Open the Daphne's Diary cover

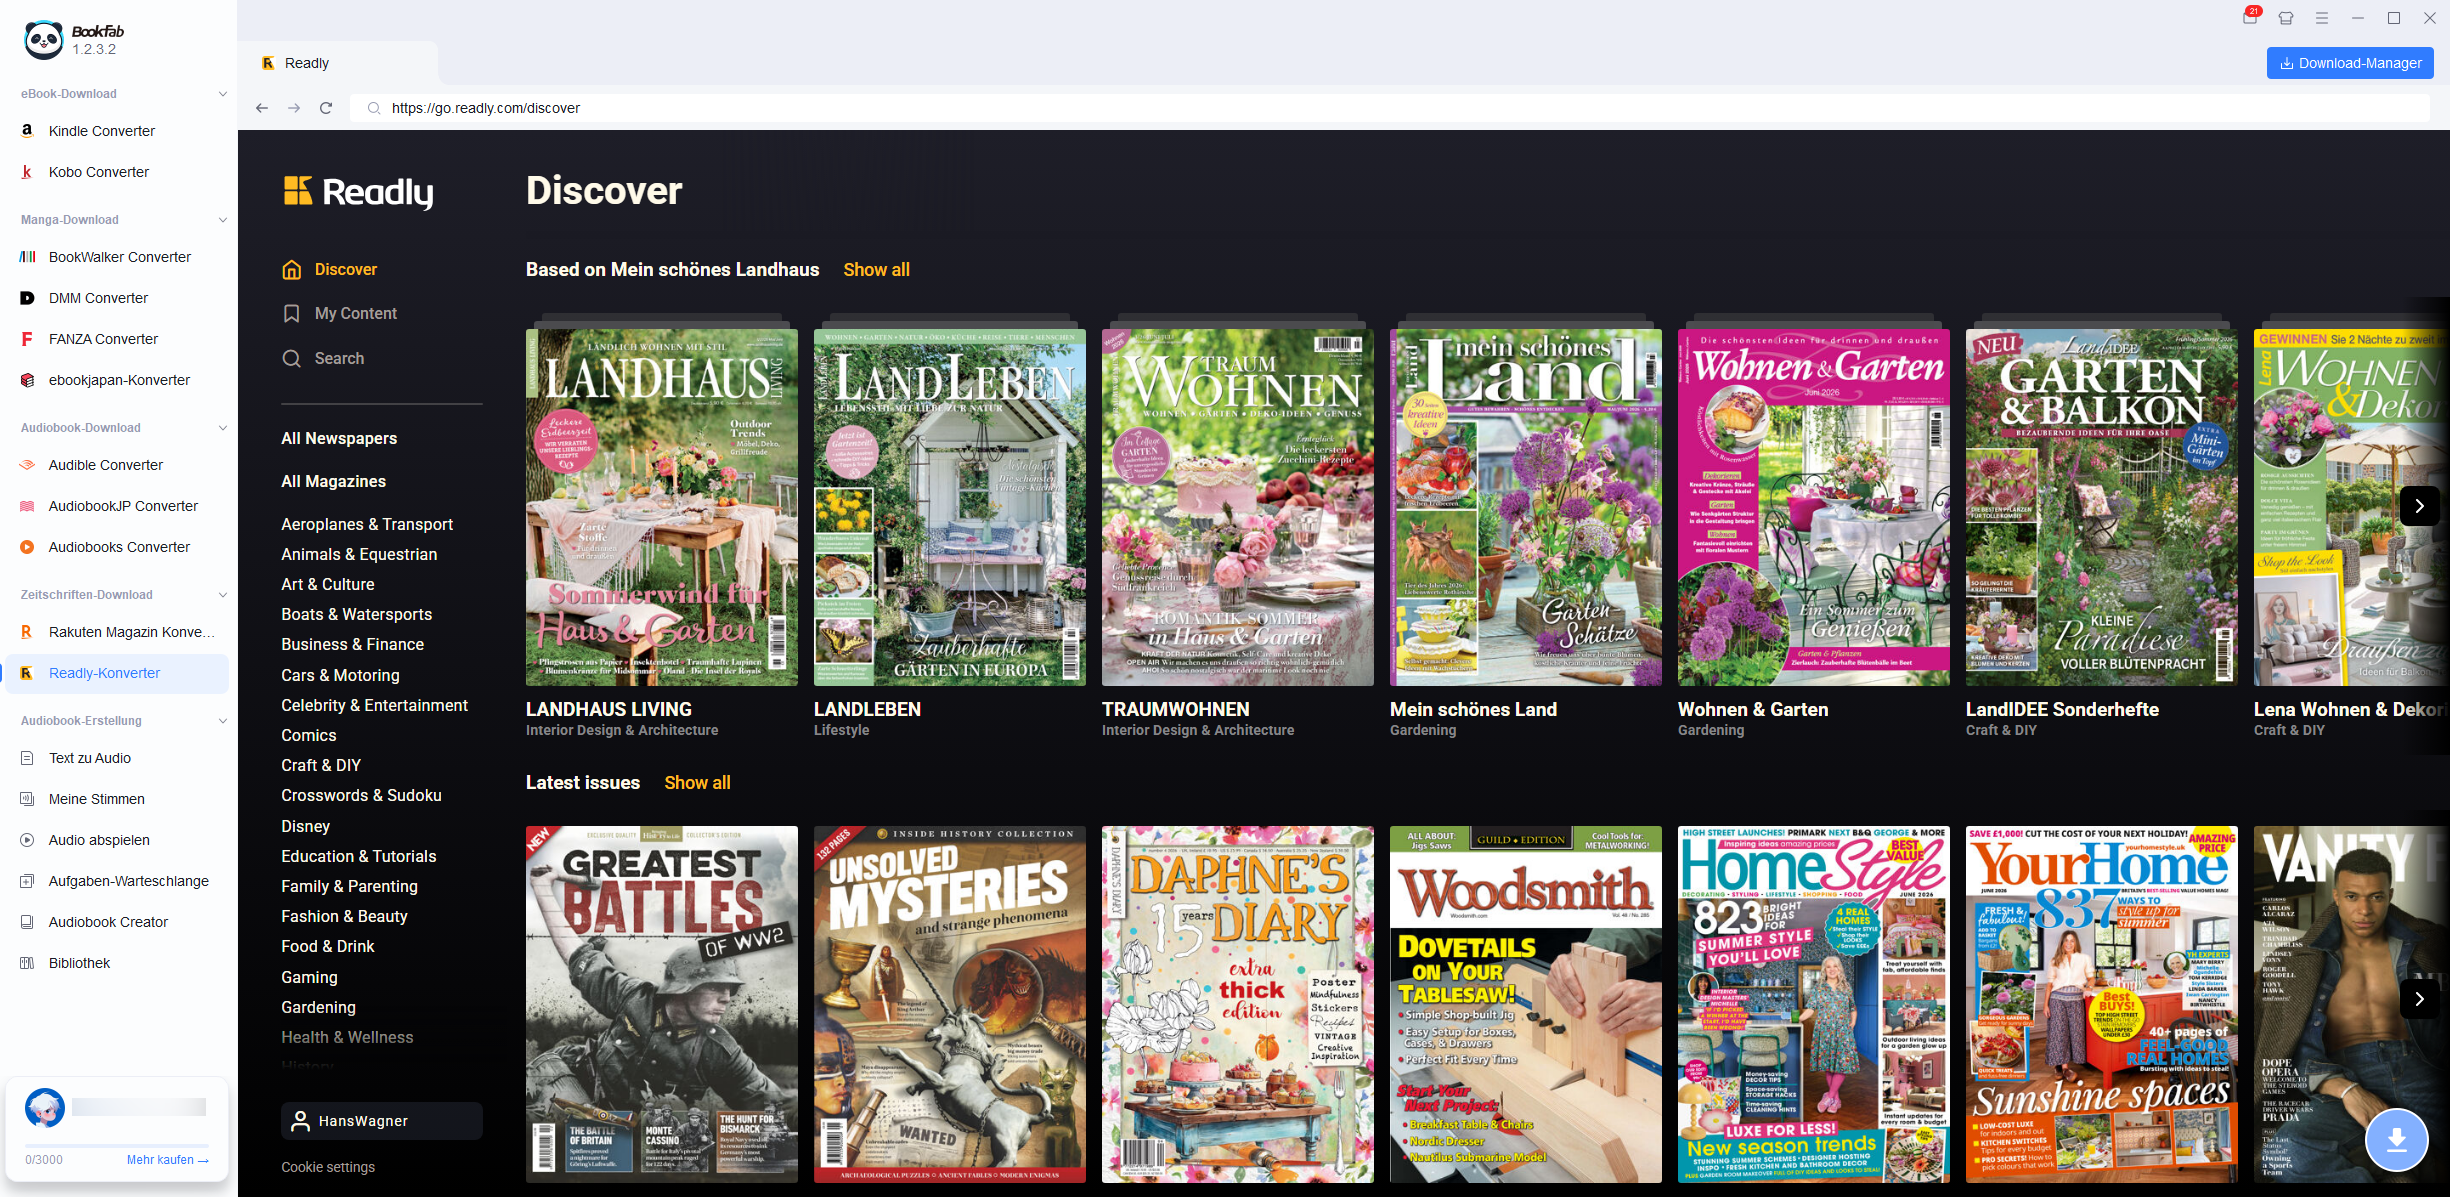click(x=1238, y=1004)
